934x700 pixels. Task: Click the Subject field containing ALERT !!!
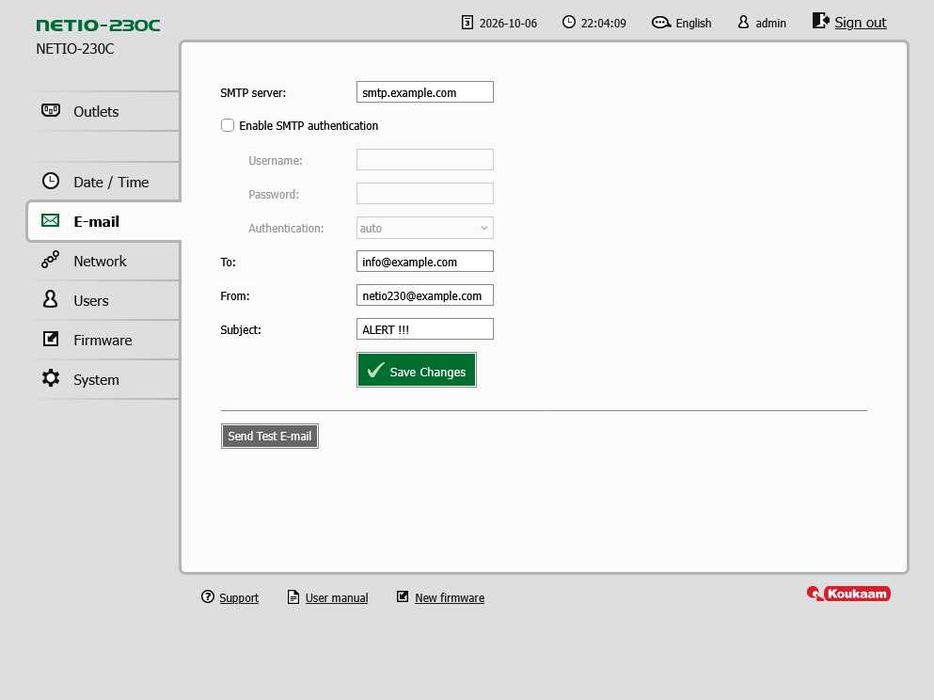pyautogui.click(x=425, y=329)
